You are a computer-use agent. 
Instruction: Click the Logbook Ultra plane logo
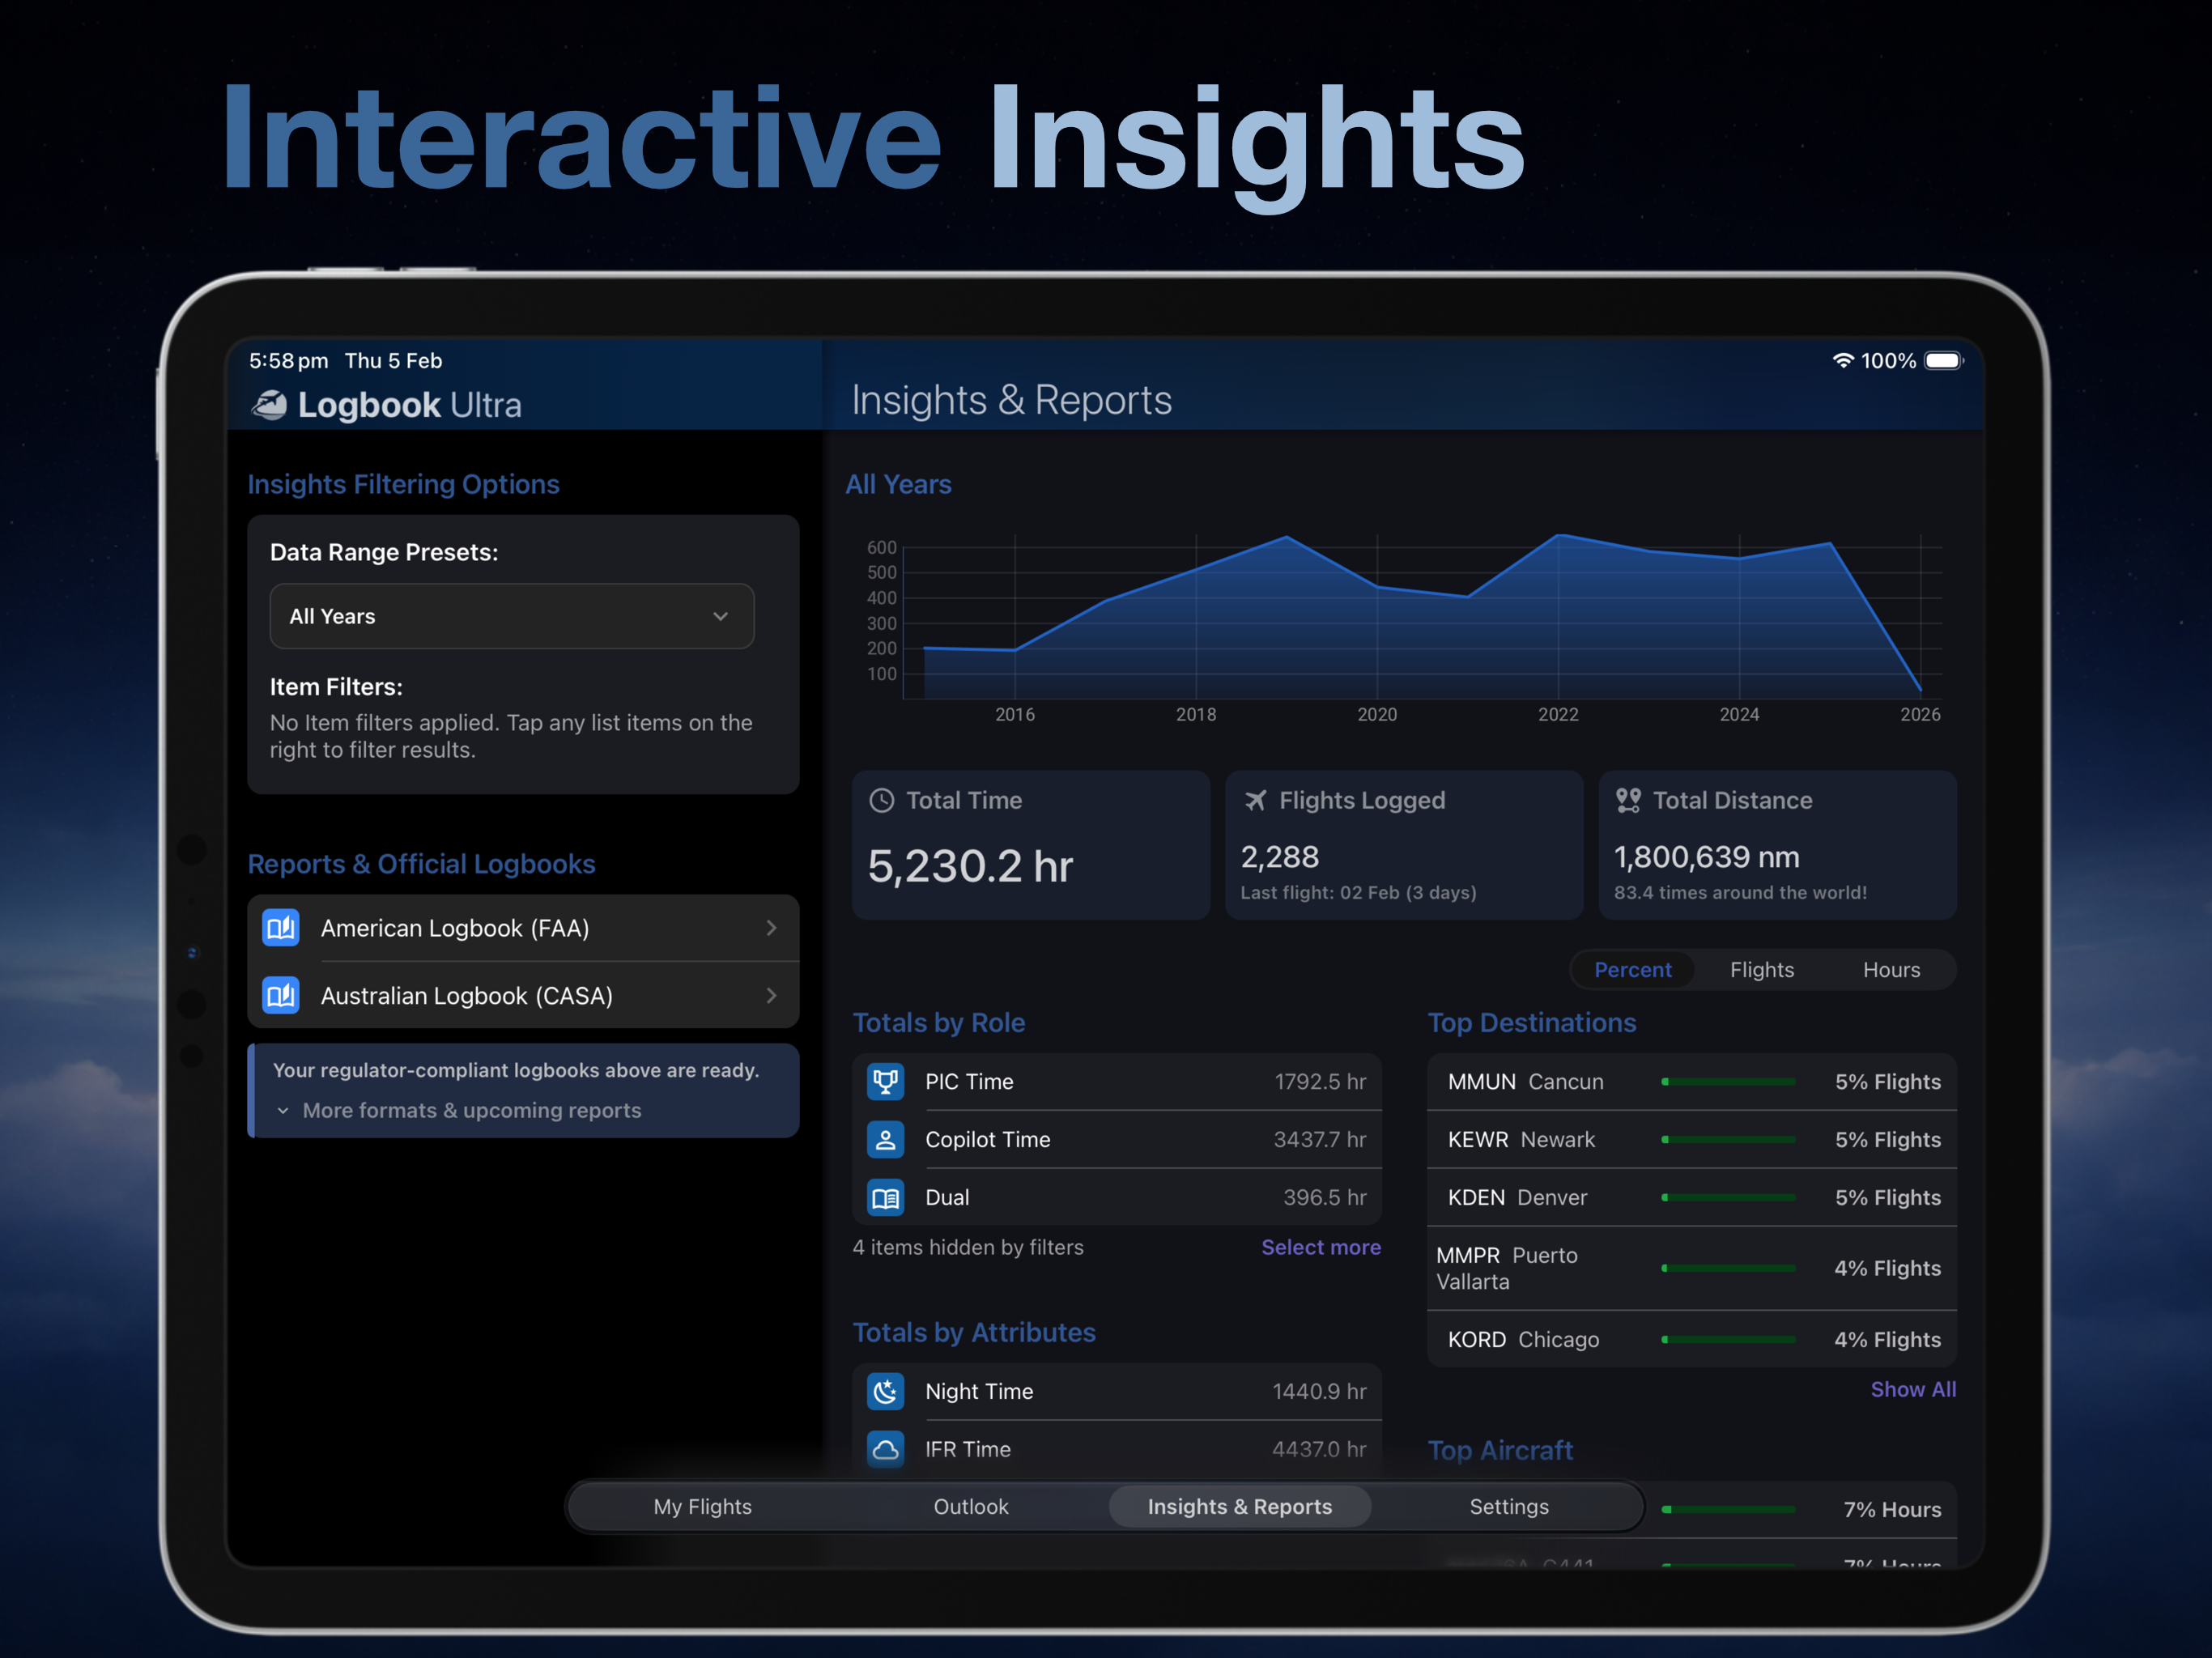pos(269,405)
